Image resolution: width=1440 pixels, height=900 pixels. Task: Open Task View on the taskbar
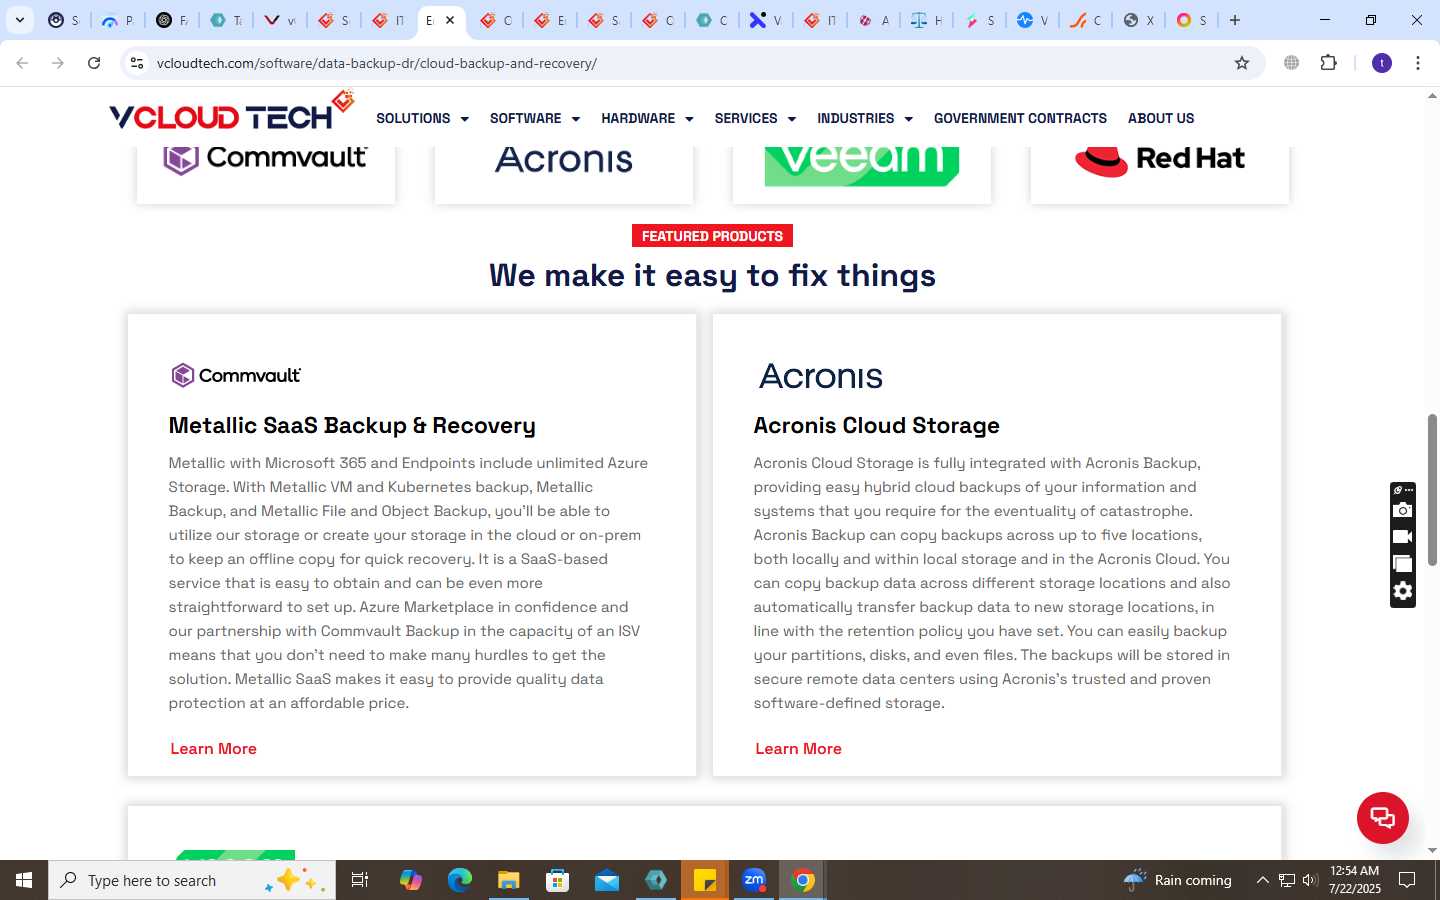pos(360,880)
